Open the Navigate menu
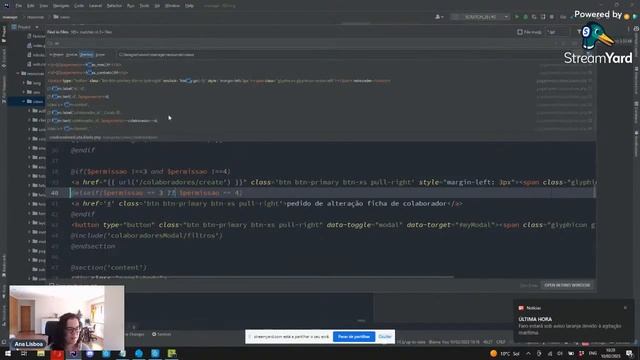The width and height of the screenshot is (640, 360). 61,6
